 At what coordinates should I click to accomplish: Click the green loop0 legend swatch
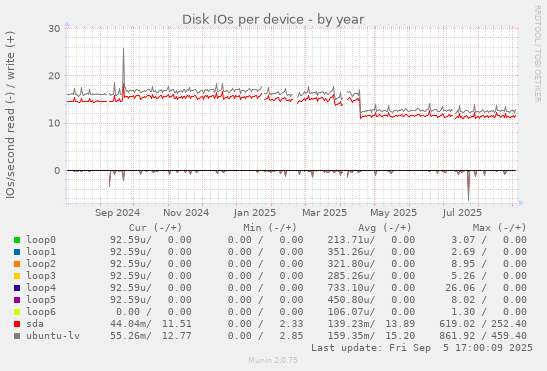click(17, 240)
